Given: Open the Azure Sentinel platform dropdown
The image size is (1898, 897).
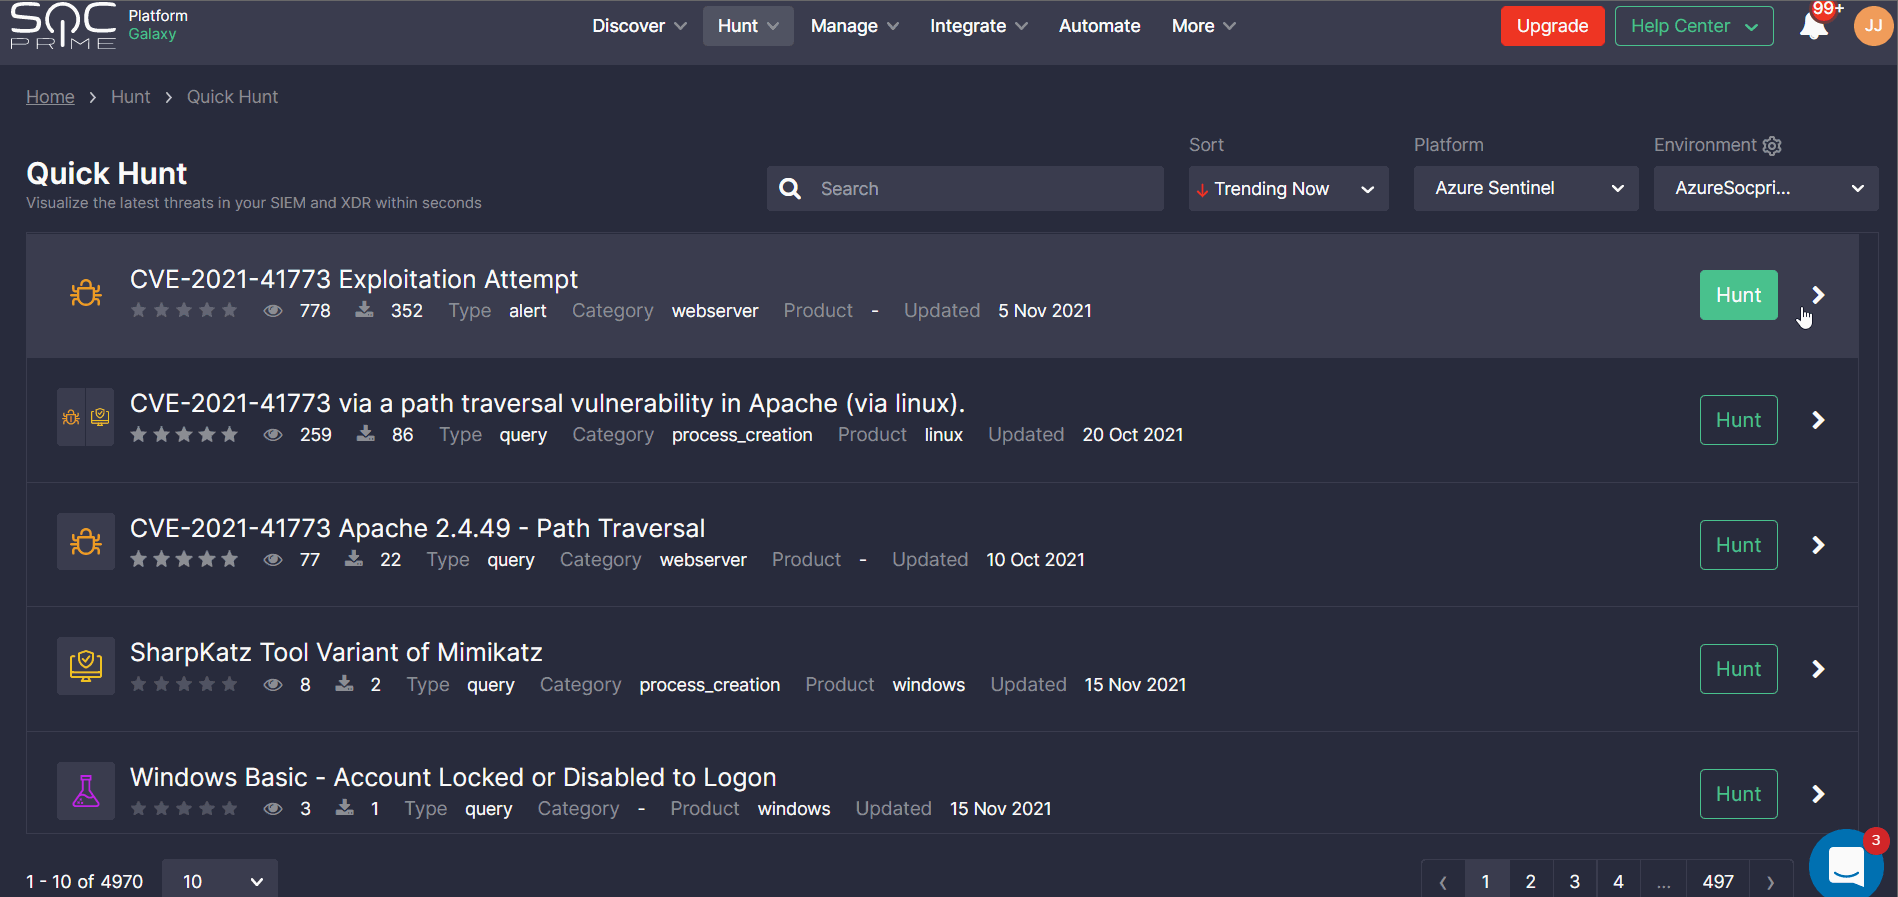Looking at the screenshot, I should point(1526,188).
